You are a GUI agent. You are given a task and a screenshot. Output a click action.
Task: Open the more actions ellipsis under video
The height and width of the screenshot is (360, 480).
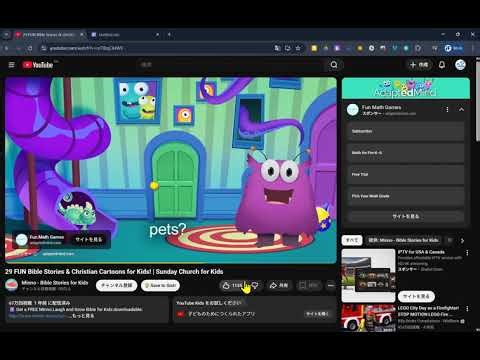click(330, 285)
